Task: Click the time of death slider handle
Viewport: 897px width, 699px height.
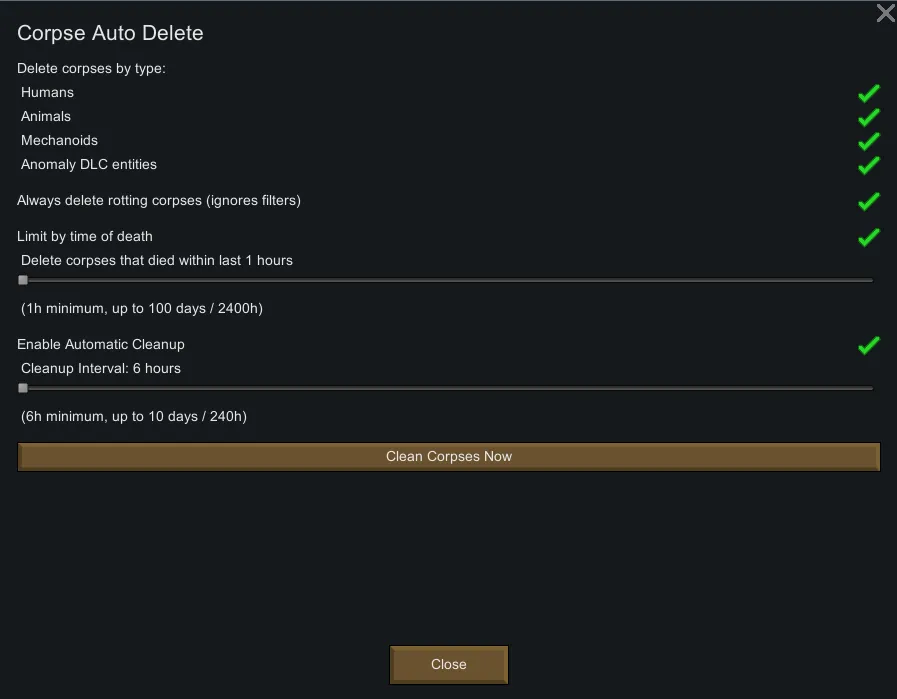Action: [23, 280]
